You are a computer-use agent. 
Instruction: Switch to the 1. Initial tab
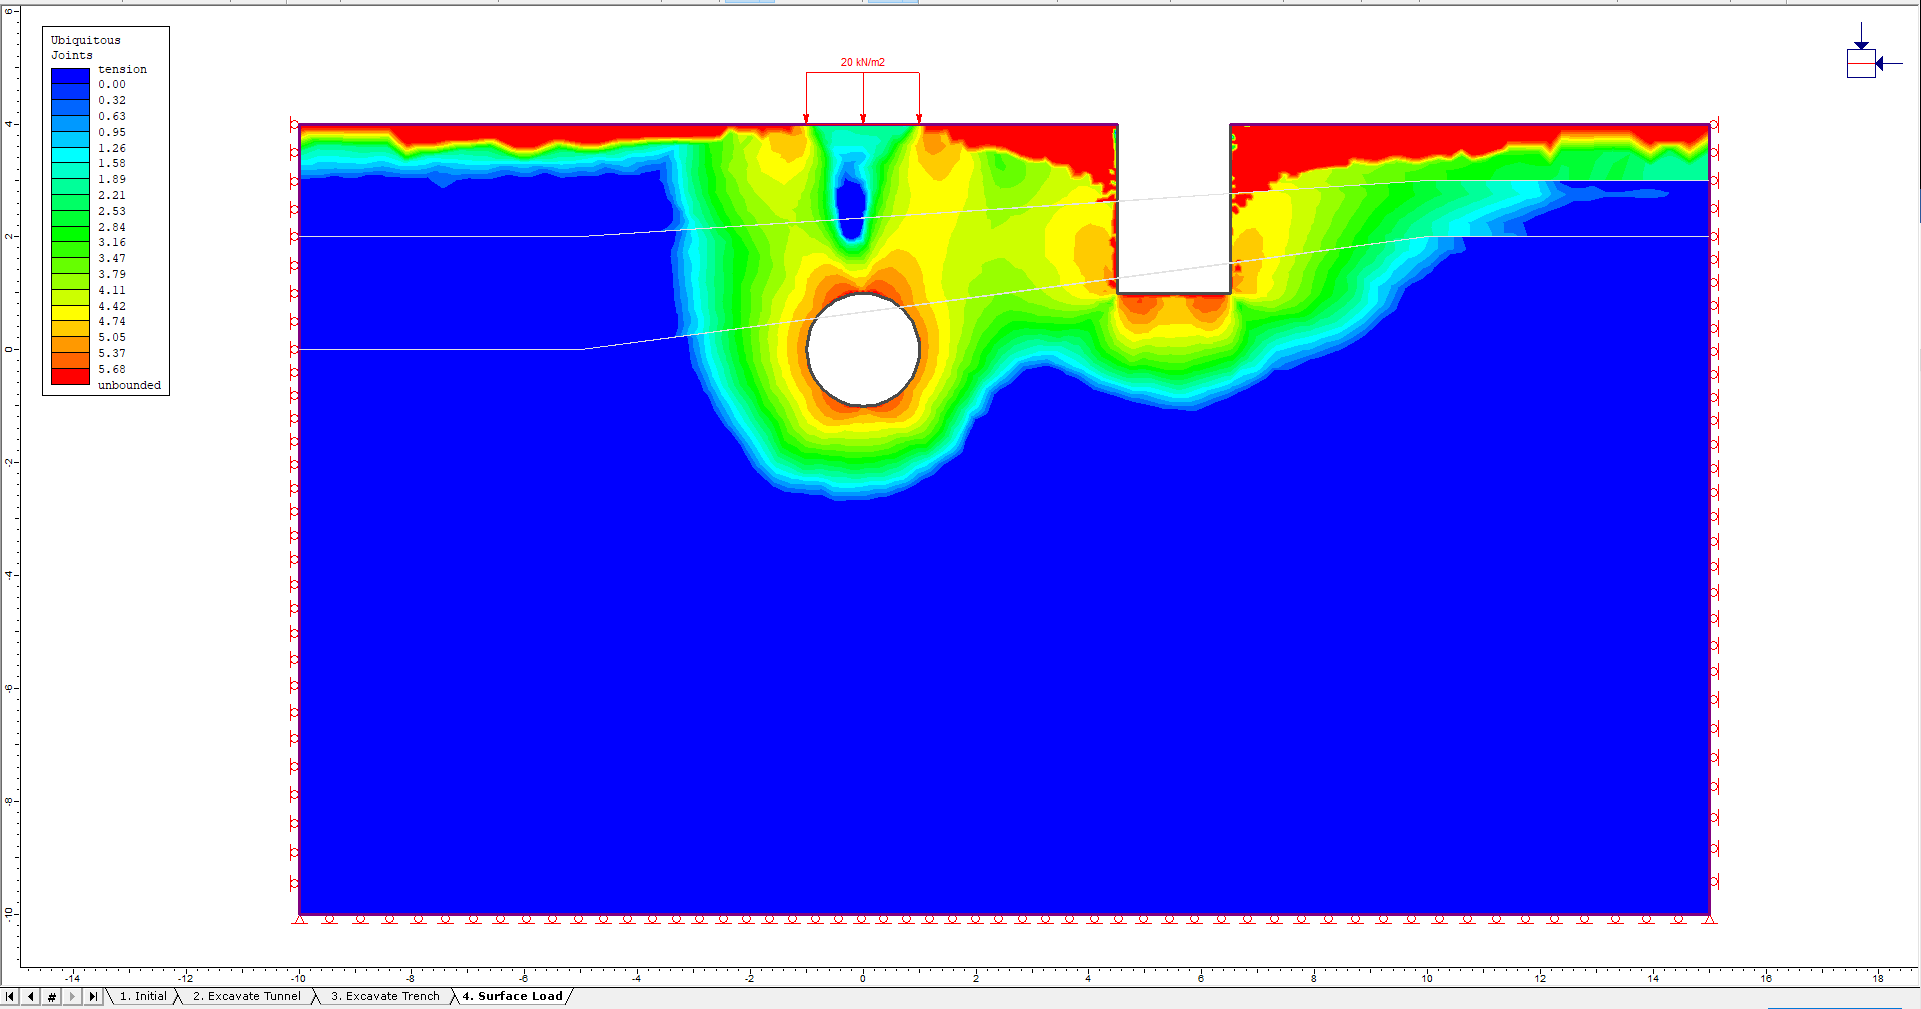pyautogui.click(x=142, y=996)
